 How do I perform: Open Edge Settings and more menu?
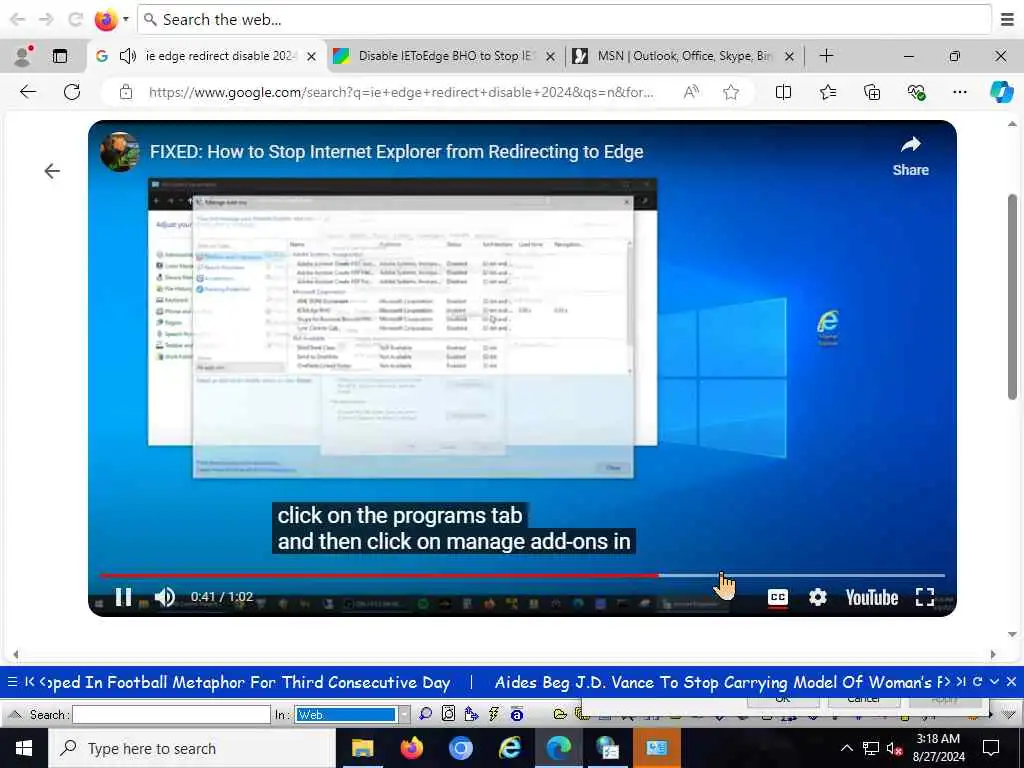(959, 92)
